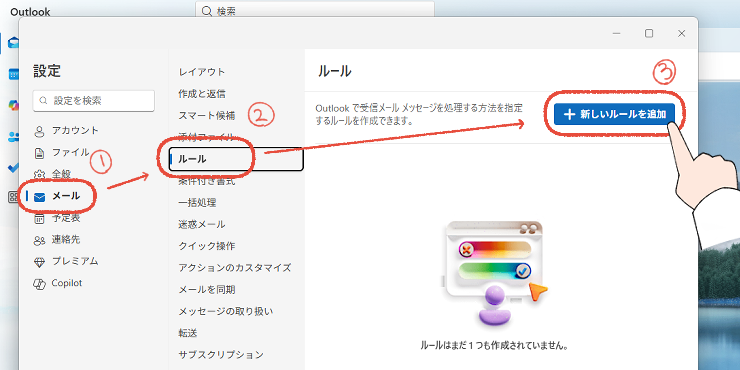Open the ファイル settings category
Screen dimensions: 740x370
tap(61, 152)
